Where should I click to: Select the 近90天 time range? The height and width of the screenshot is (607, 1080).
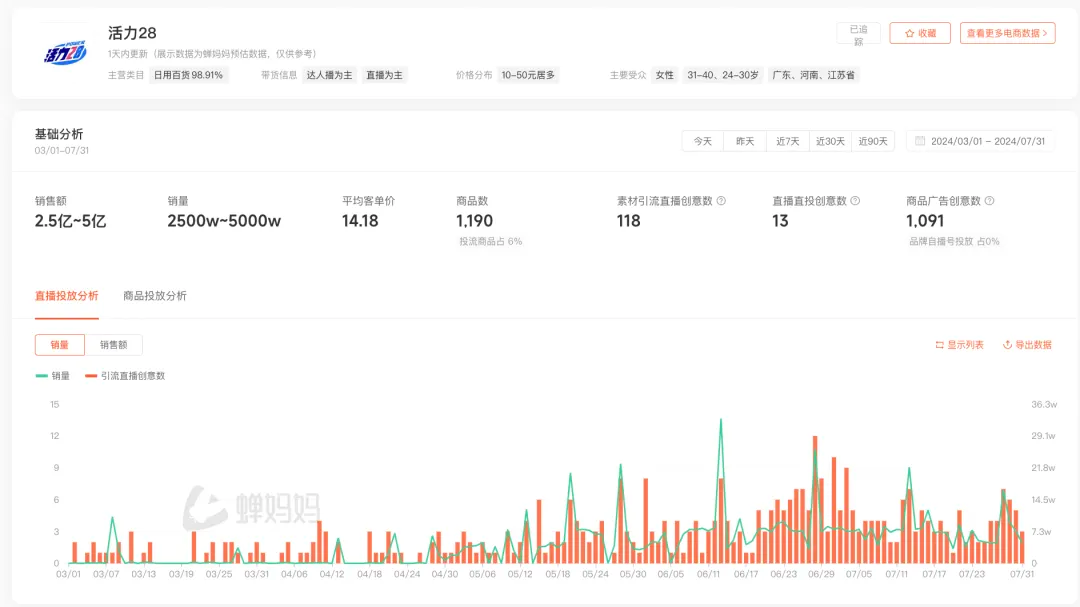(872, 141)
